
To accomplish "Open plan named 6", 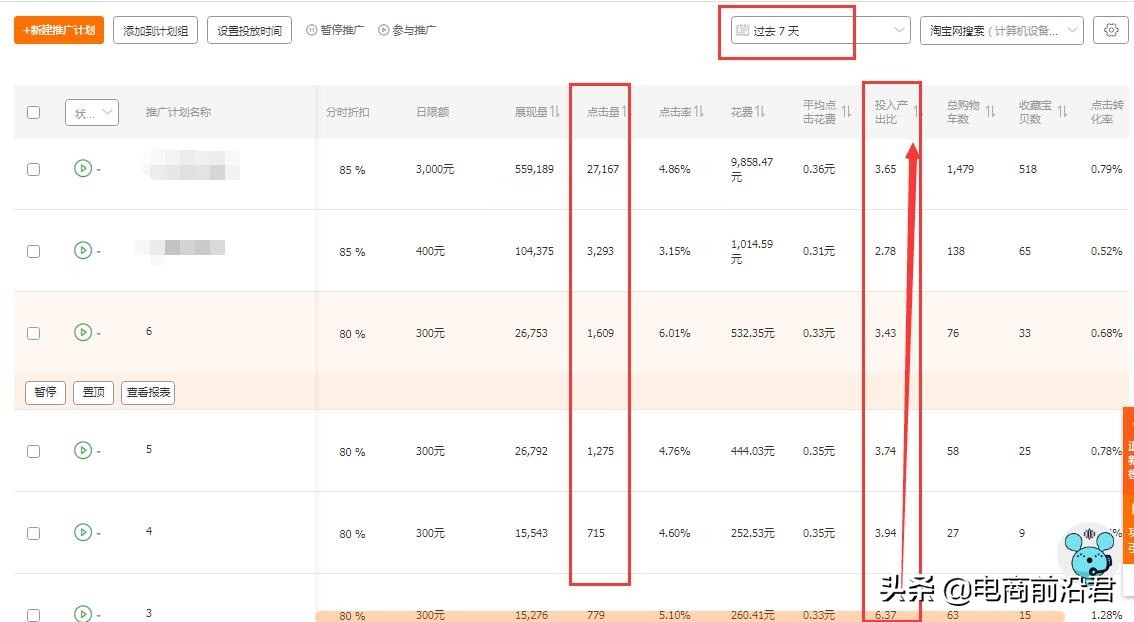I will (x=149, y=331).
